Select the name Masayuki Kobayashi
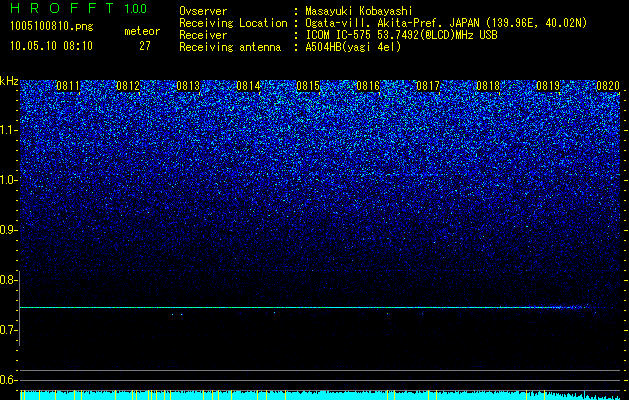Viewport: 629px width, 400px height. coord(359,11)
